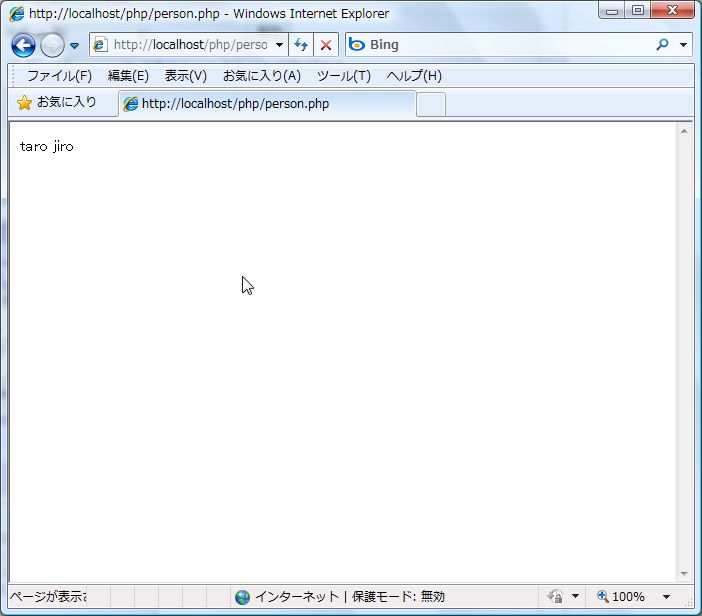Expand the zoom level dropdown arrow
Screen dimensions: 702x616
pyautogui.click(x=666, y=597)
